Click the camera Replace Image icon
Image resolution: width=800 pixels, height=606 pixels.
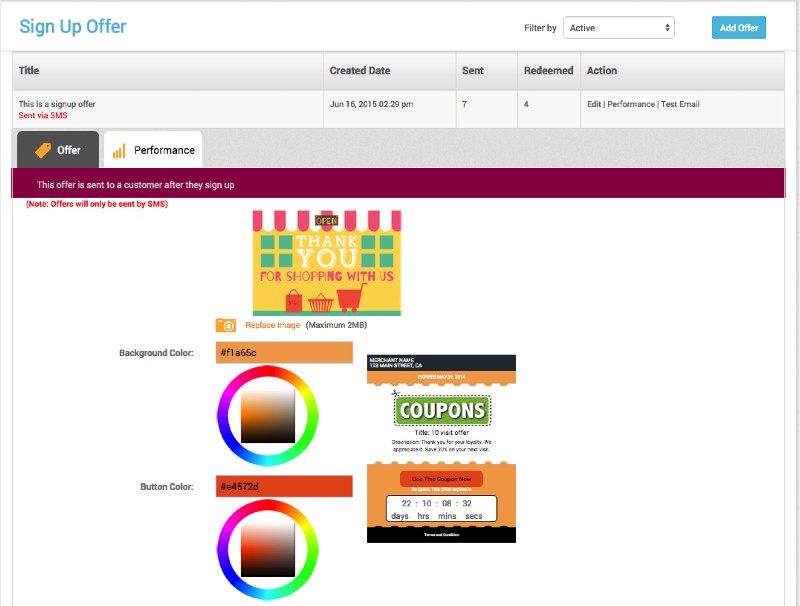point(226,325)
